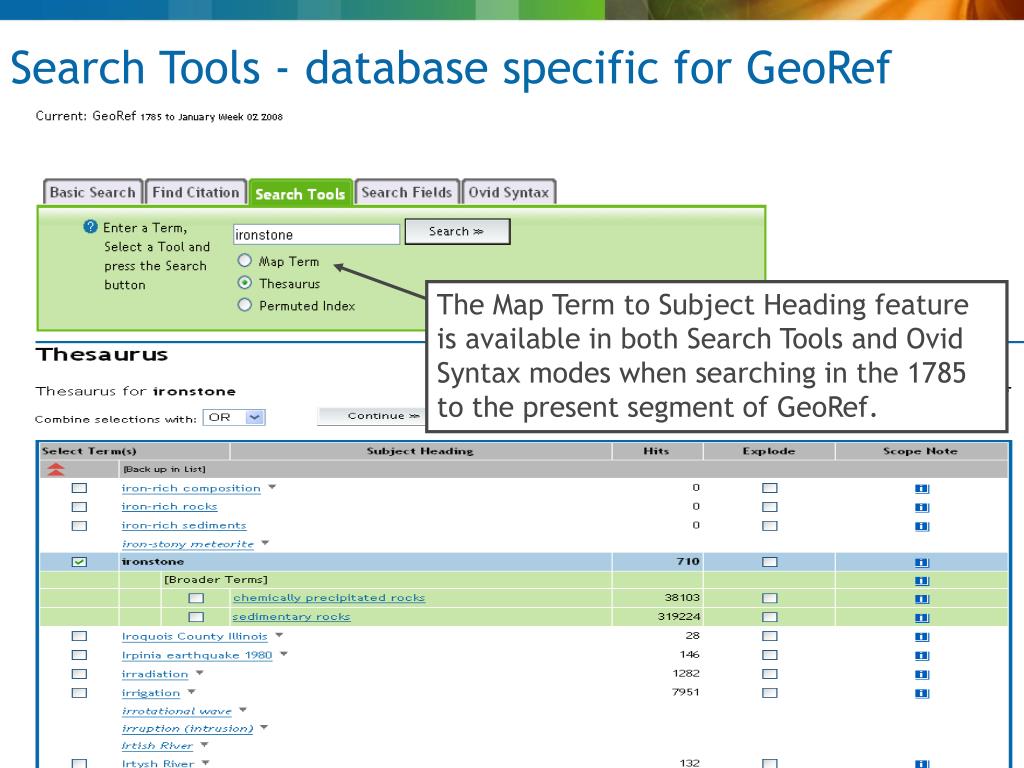
Task: Select the Permuted Index radio button
Action: coord(244,305)
